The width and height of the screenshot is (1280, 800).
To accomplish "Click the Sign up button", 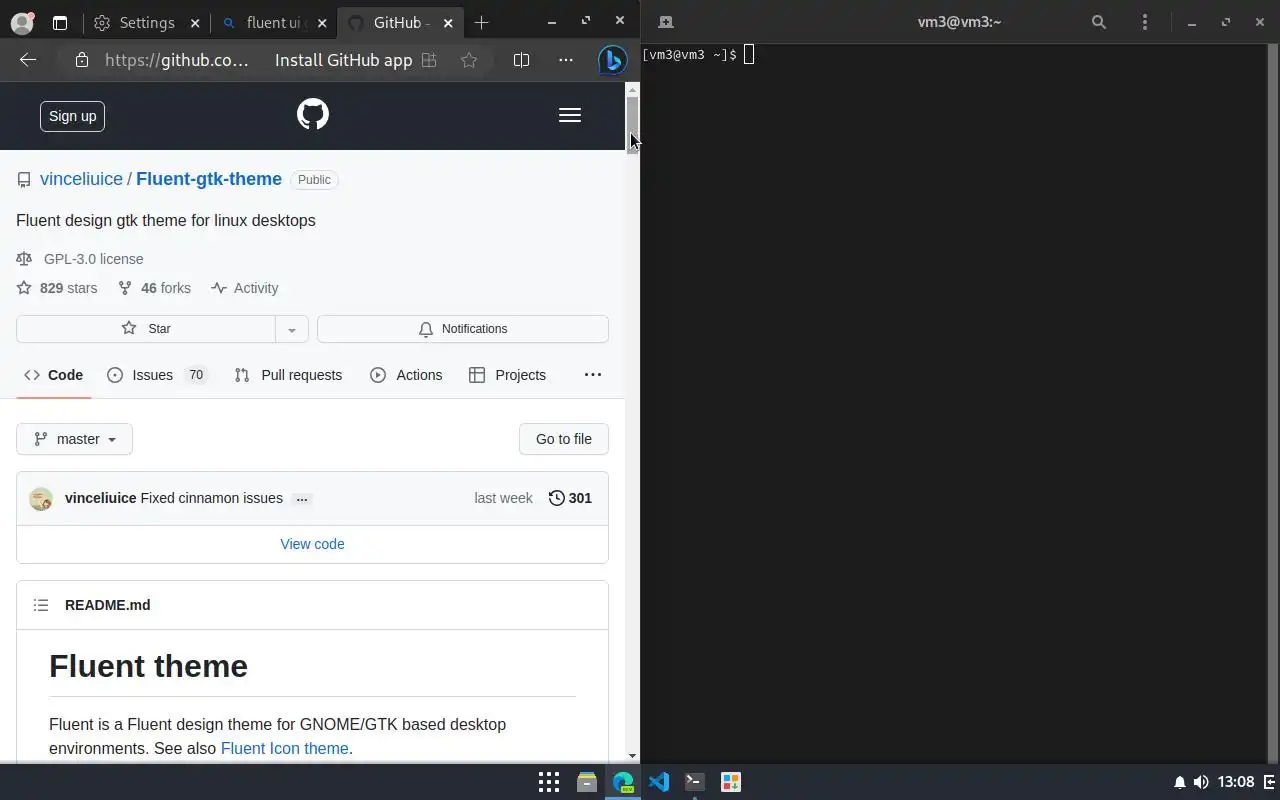I will tap(72, 116).
